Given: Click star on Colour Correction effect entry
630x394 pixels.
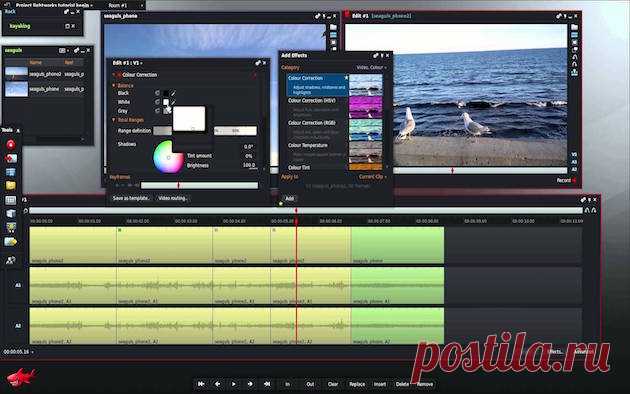Looking at the screenshot, I should click(346, 77).
